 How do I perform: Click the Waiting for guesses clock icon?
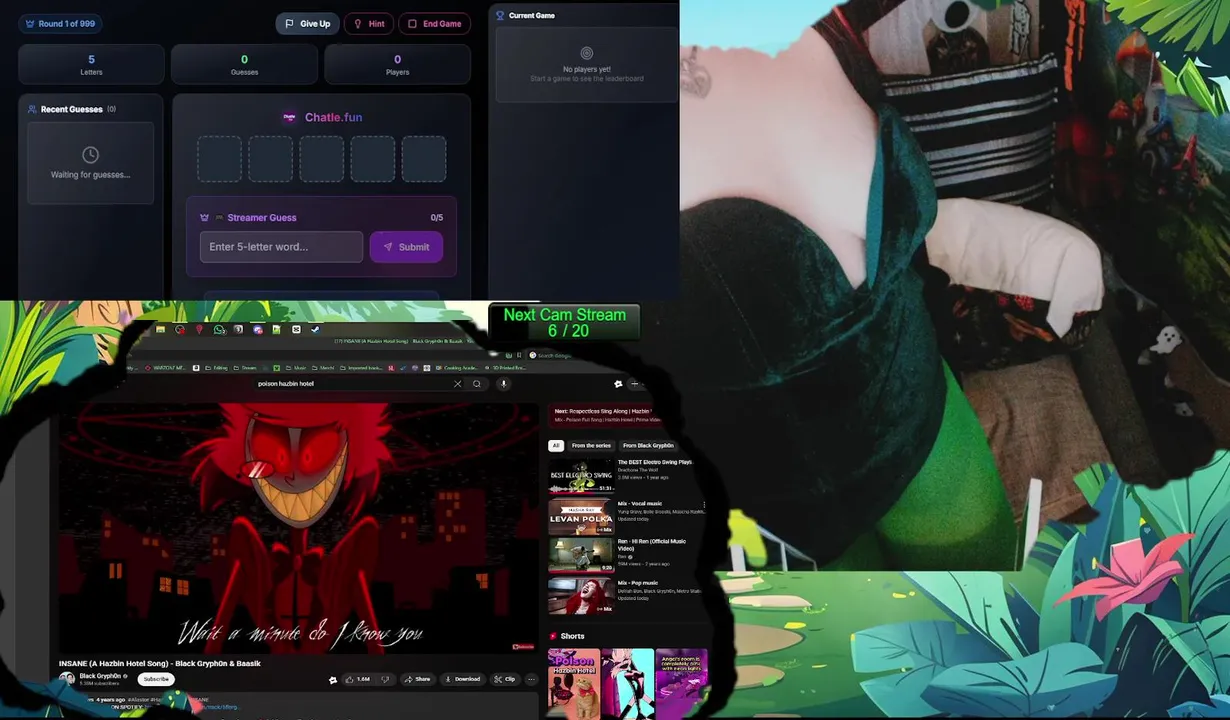[x=90, y=155]
